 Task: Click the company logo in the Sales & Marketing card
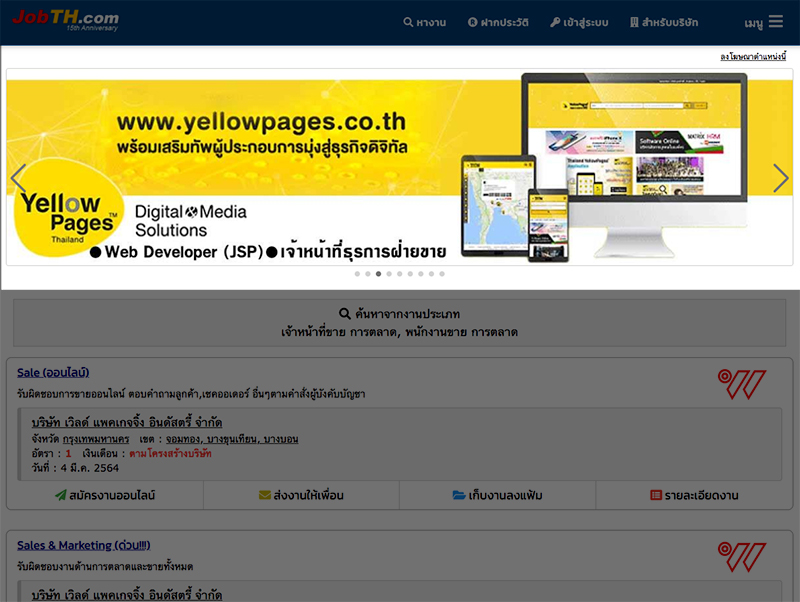click(742, 557)
